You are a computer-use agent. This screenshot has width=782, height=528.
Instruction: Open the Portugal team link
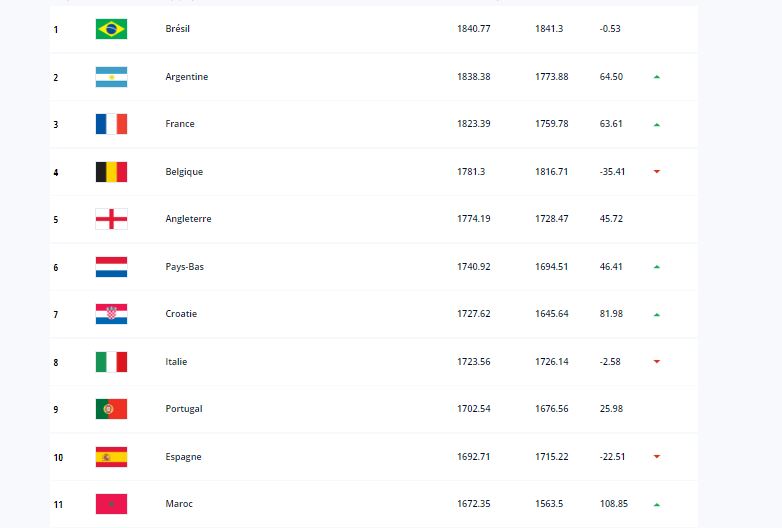184,409
